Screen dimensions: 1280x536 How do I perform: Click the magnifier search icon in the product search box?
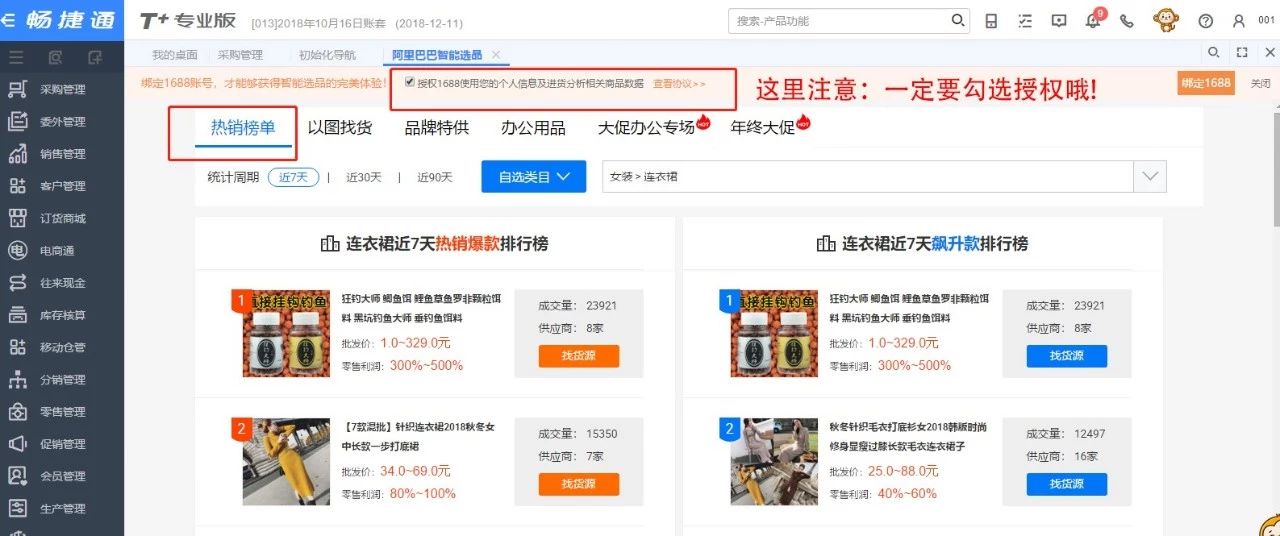pos(958,20)
